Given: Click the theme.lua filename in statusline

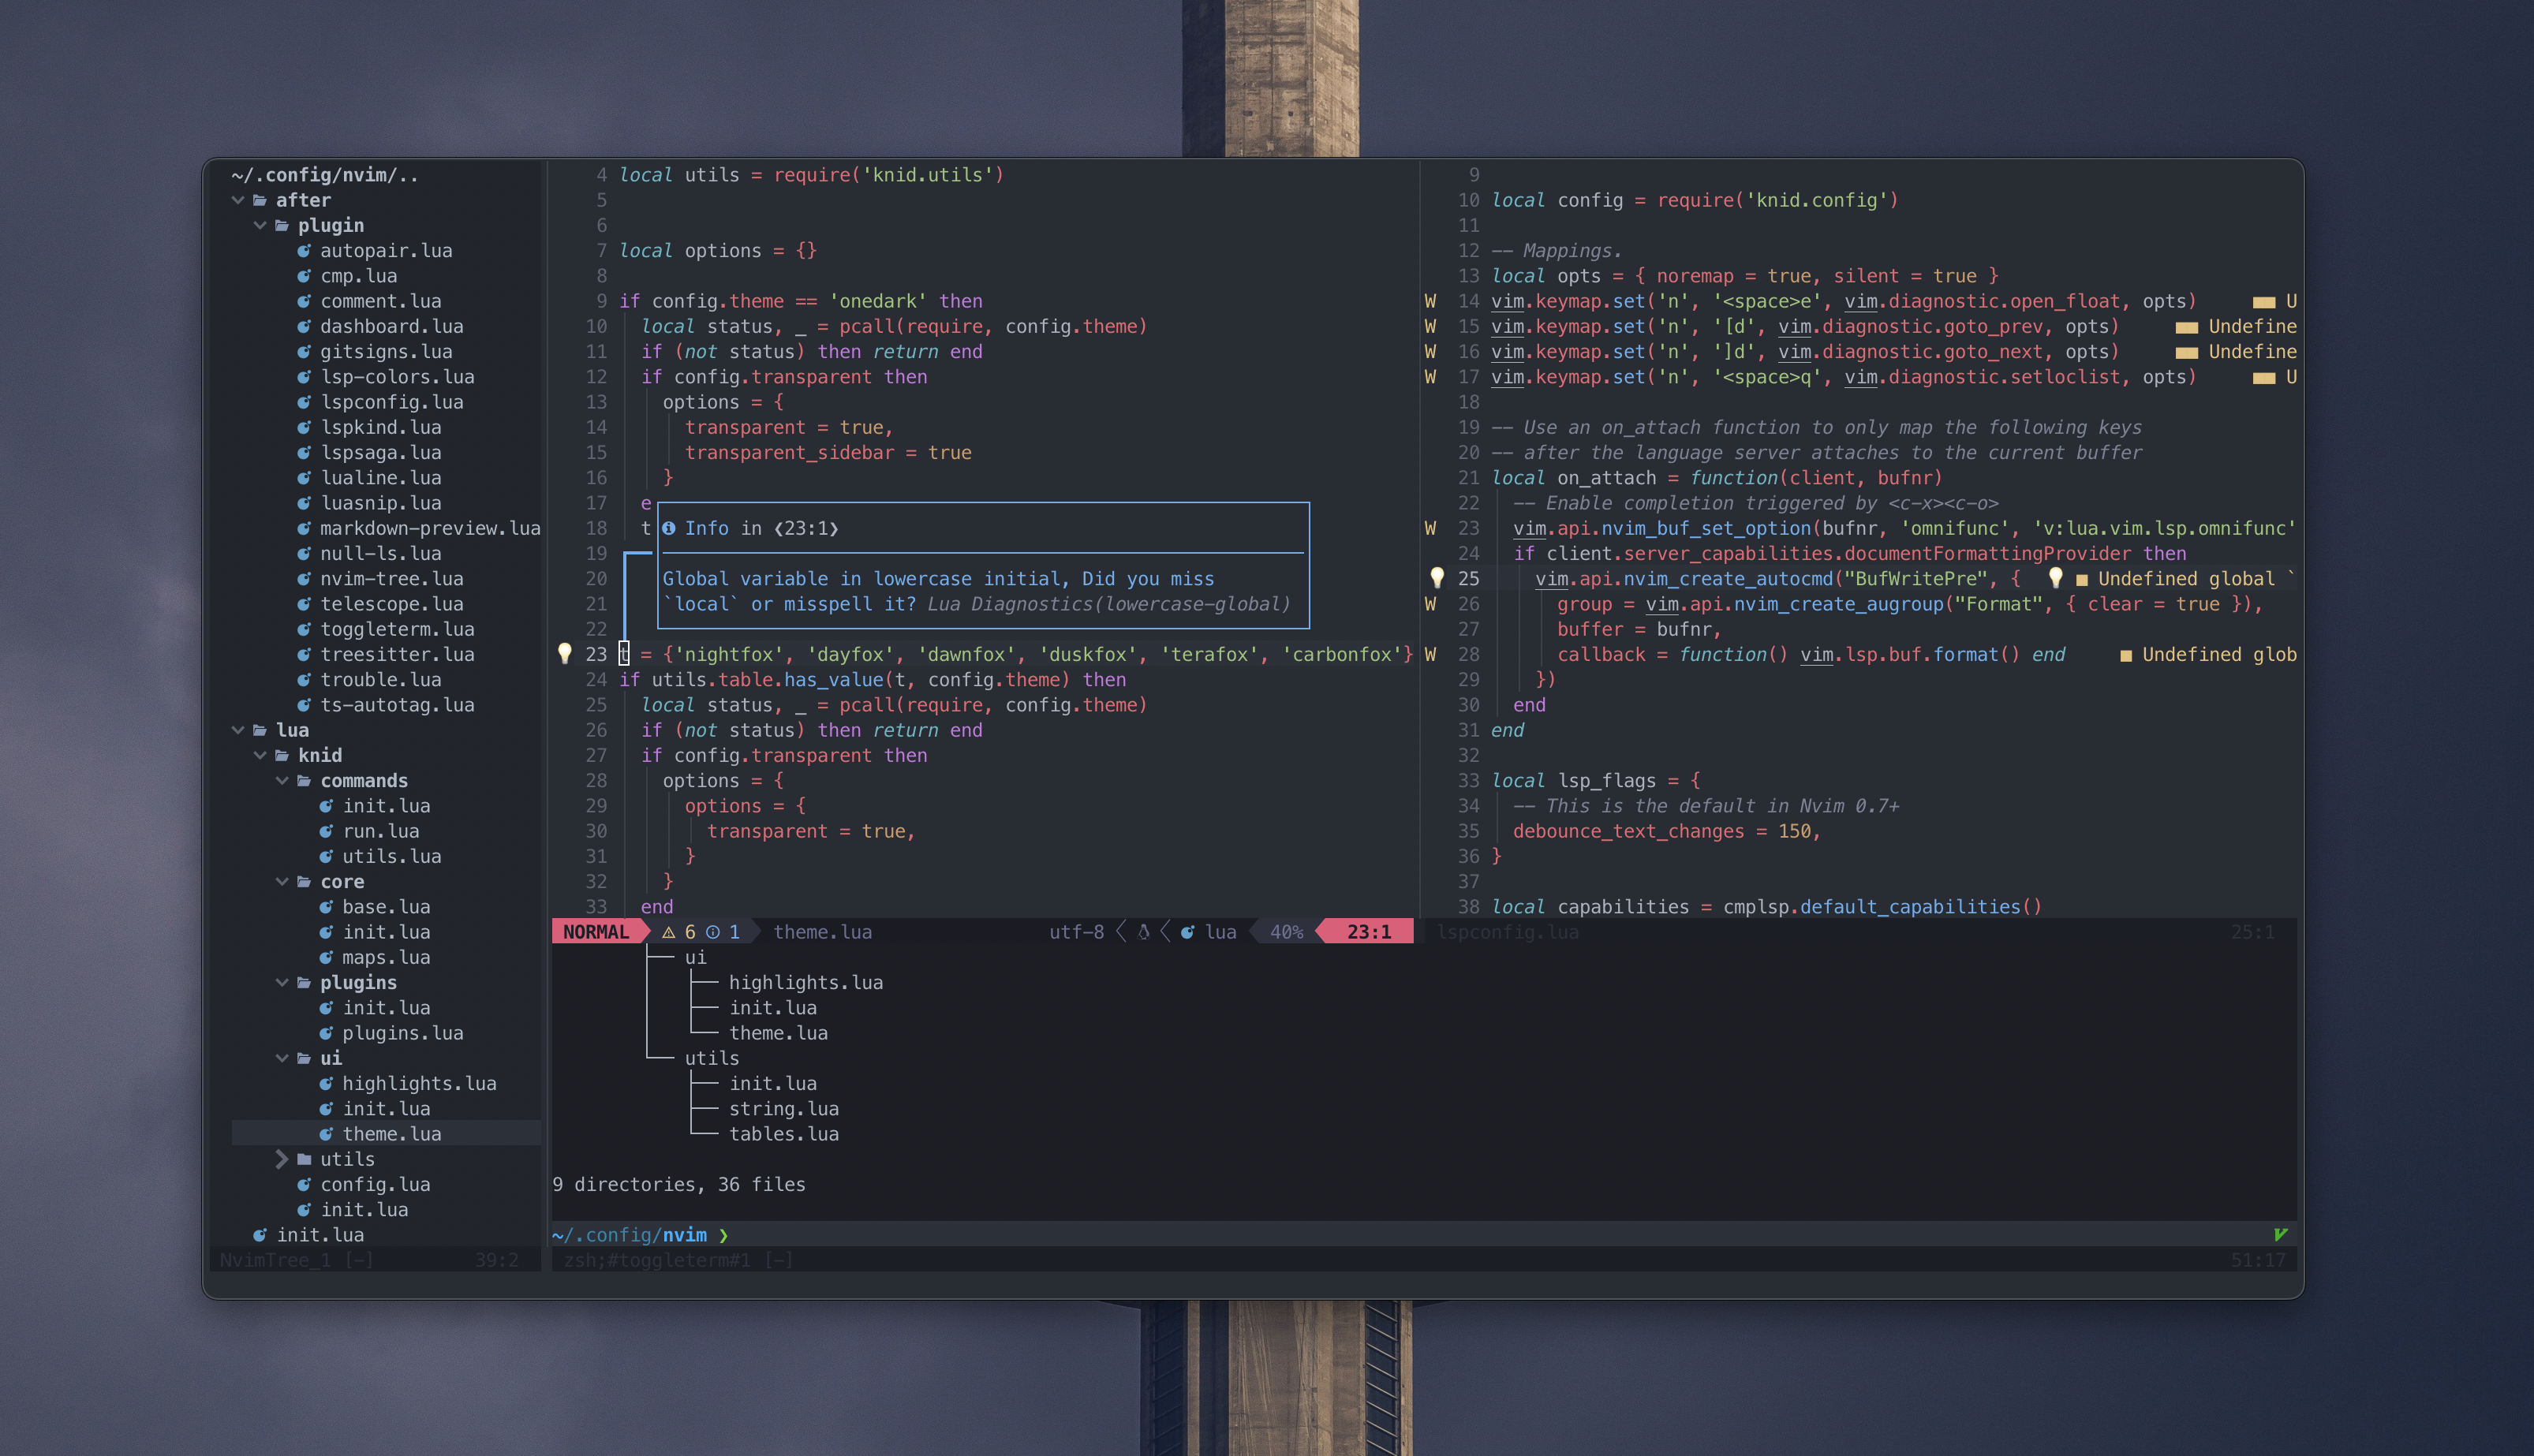Looking at the screenshot, I should (822, 932).
